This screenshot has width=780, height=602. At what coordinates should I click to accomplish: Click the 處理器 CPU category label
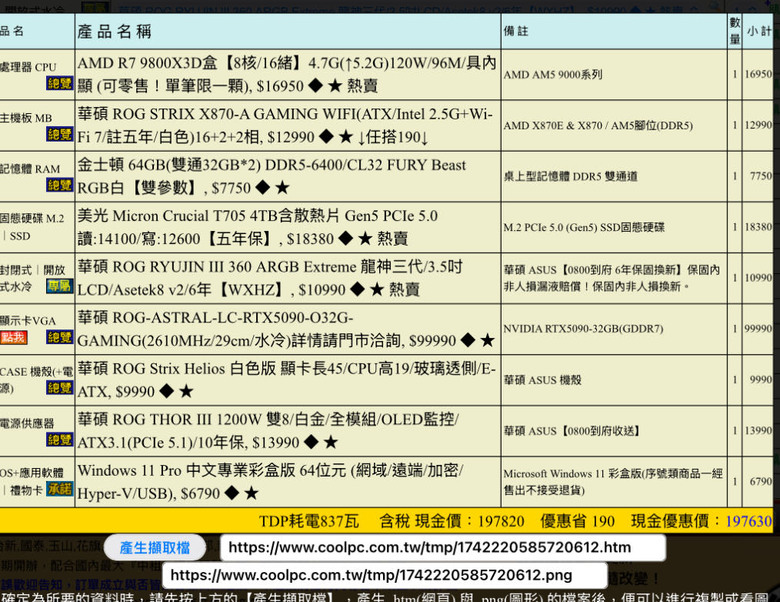(28, 67)
